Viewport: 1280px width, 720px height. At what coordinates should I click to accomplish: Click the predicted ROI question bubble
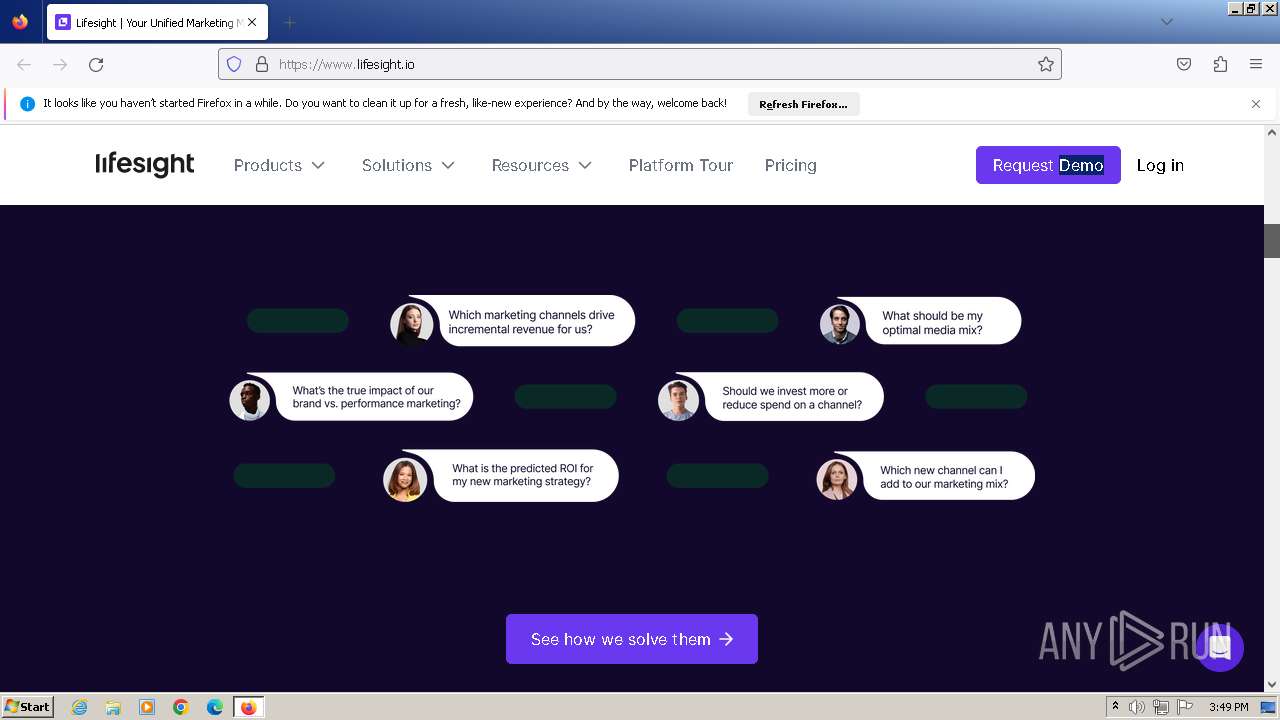525,475
